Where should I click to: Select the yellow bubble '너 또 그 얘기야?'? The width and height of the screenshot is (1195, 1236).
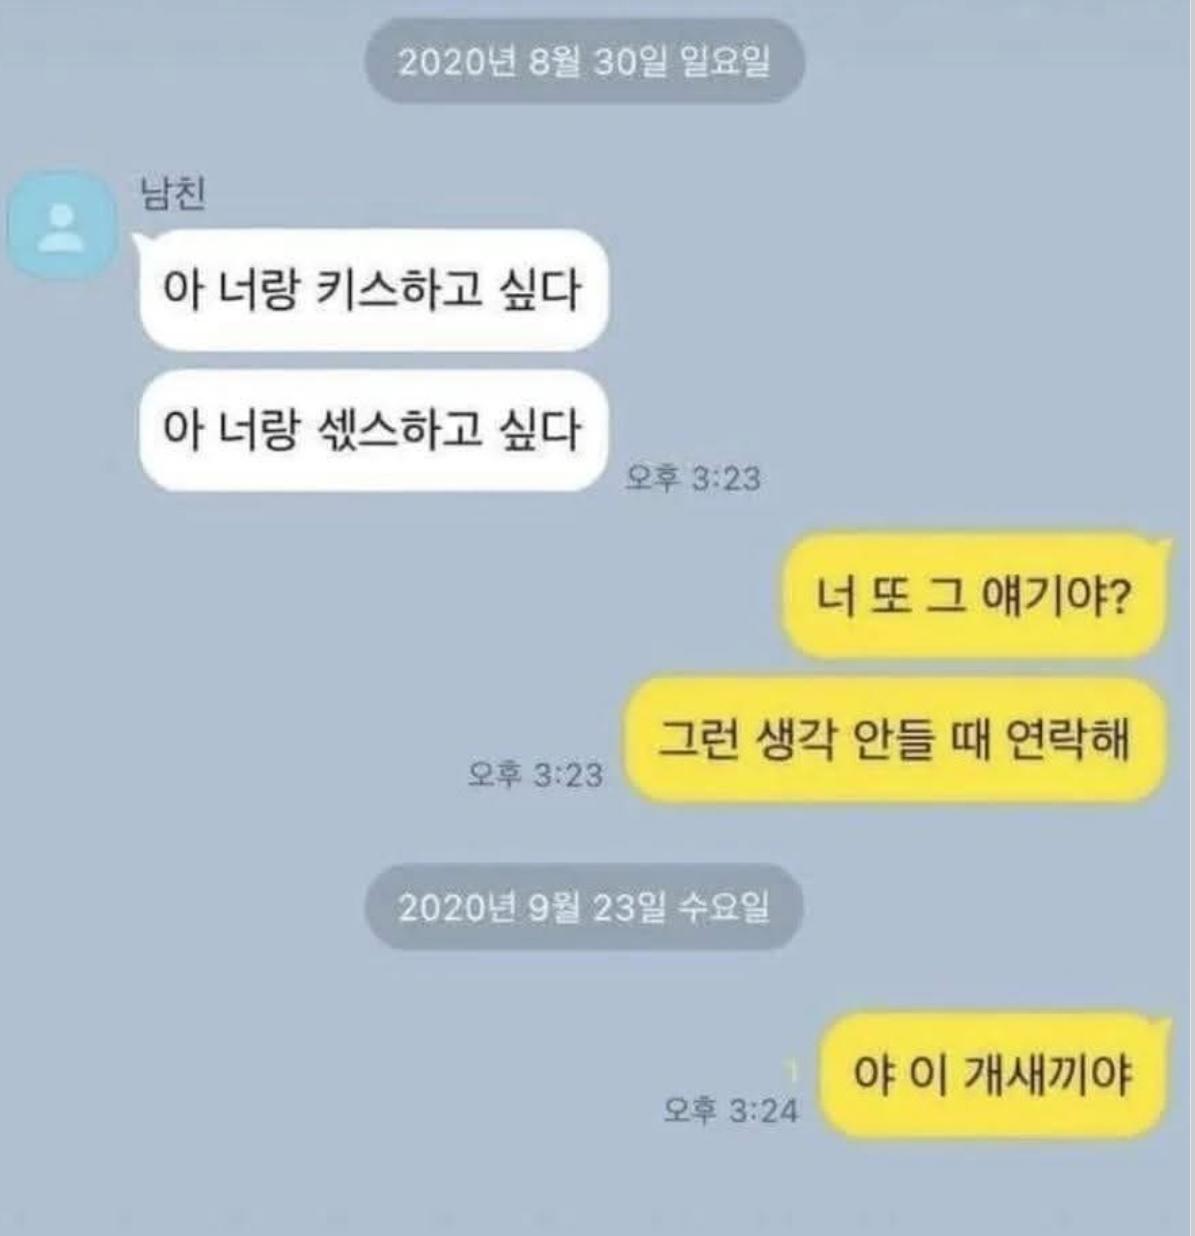pyautogui.click(x=973, y=596)
